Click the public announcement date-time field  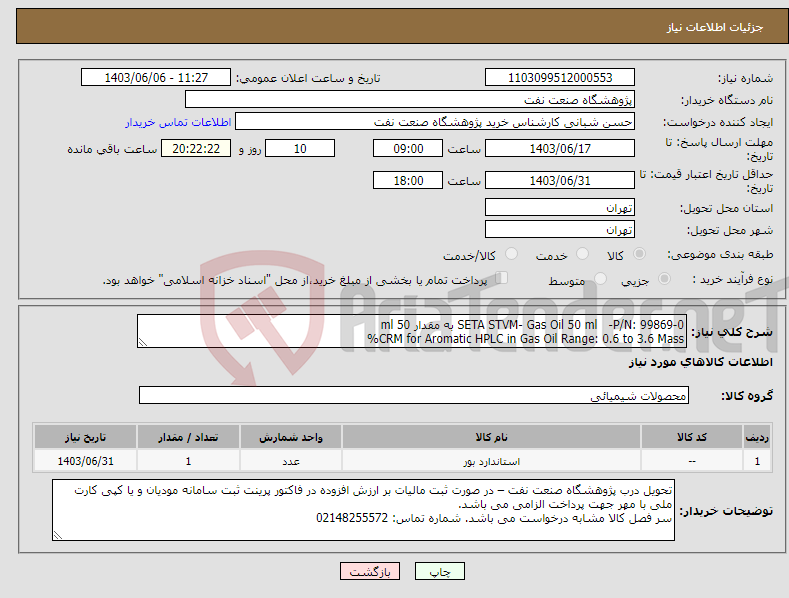(156, 78)
